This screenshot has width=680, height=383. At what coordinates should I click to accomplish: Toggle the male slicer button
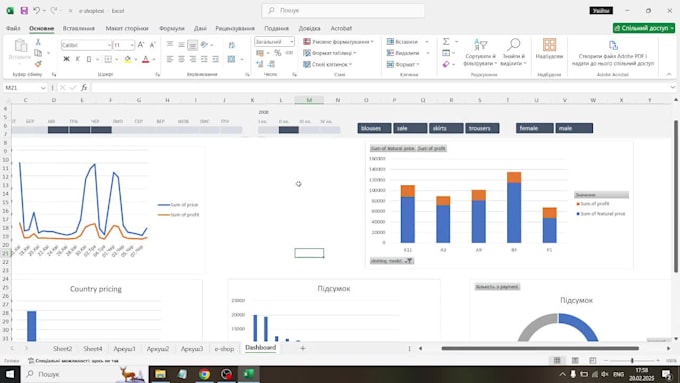(574, 128)
